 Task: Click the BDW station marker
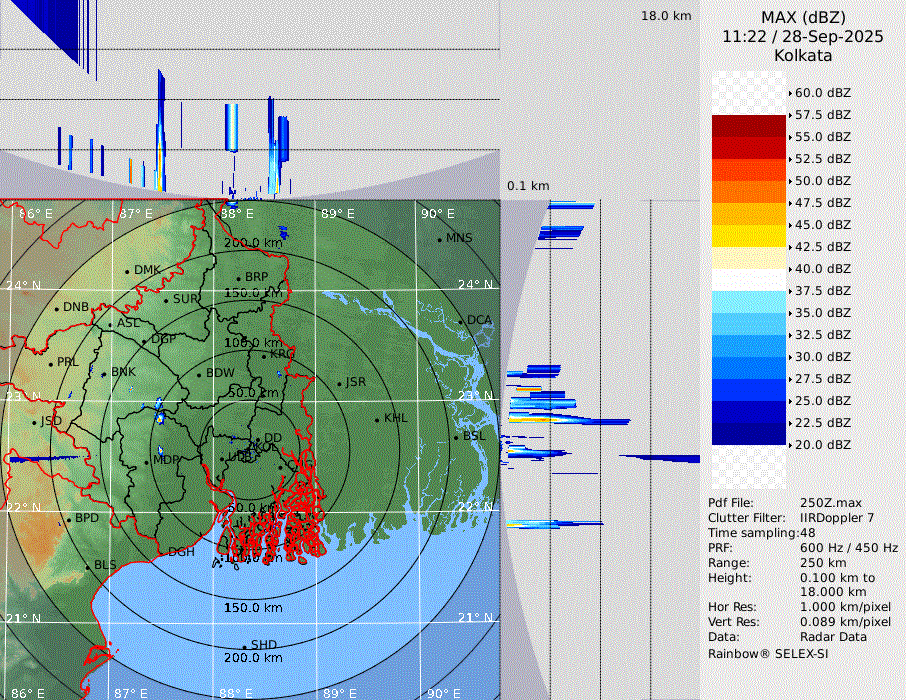pos(199,374)
